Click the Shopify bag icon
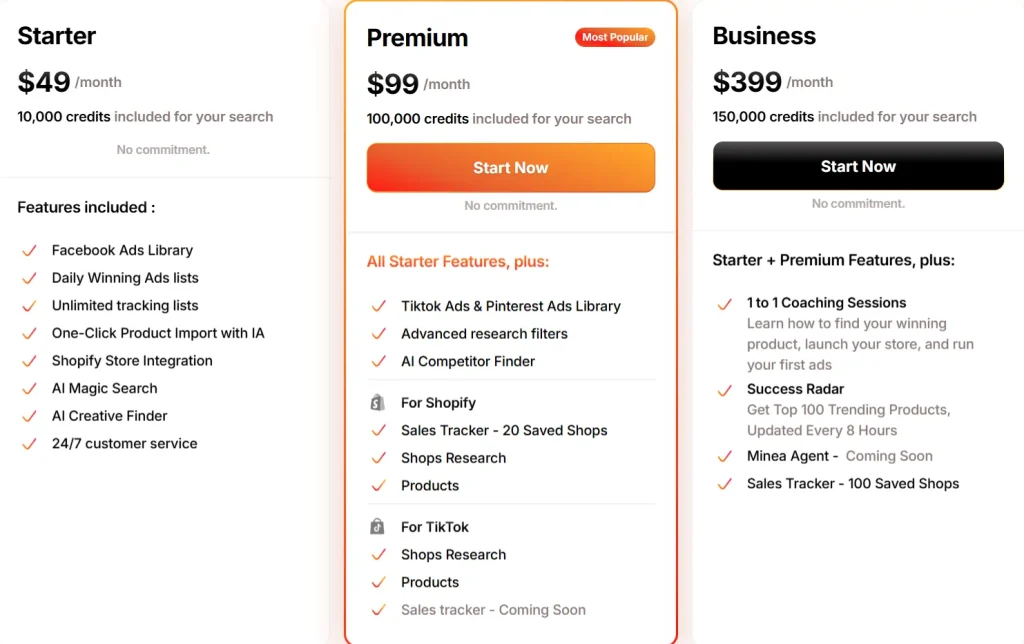The height and width of the screenshot is (644, 1024). [x=377, y=402]
